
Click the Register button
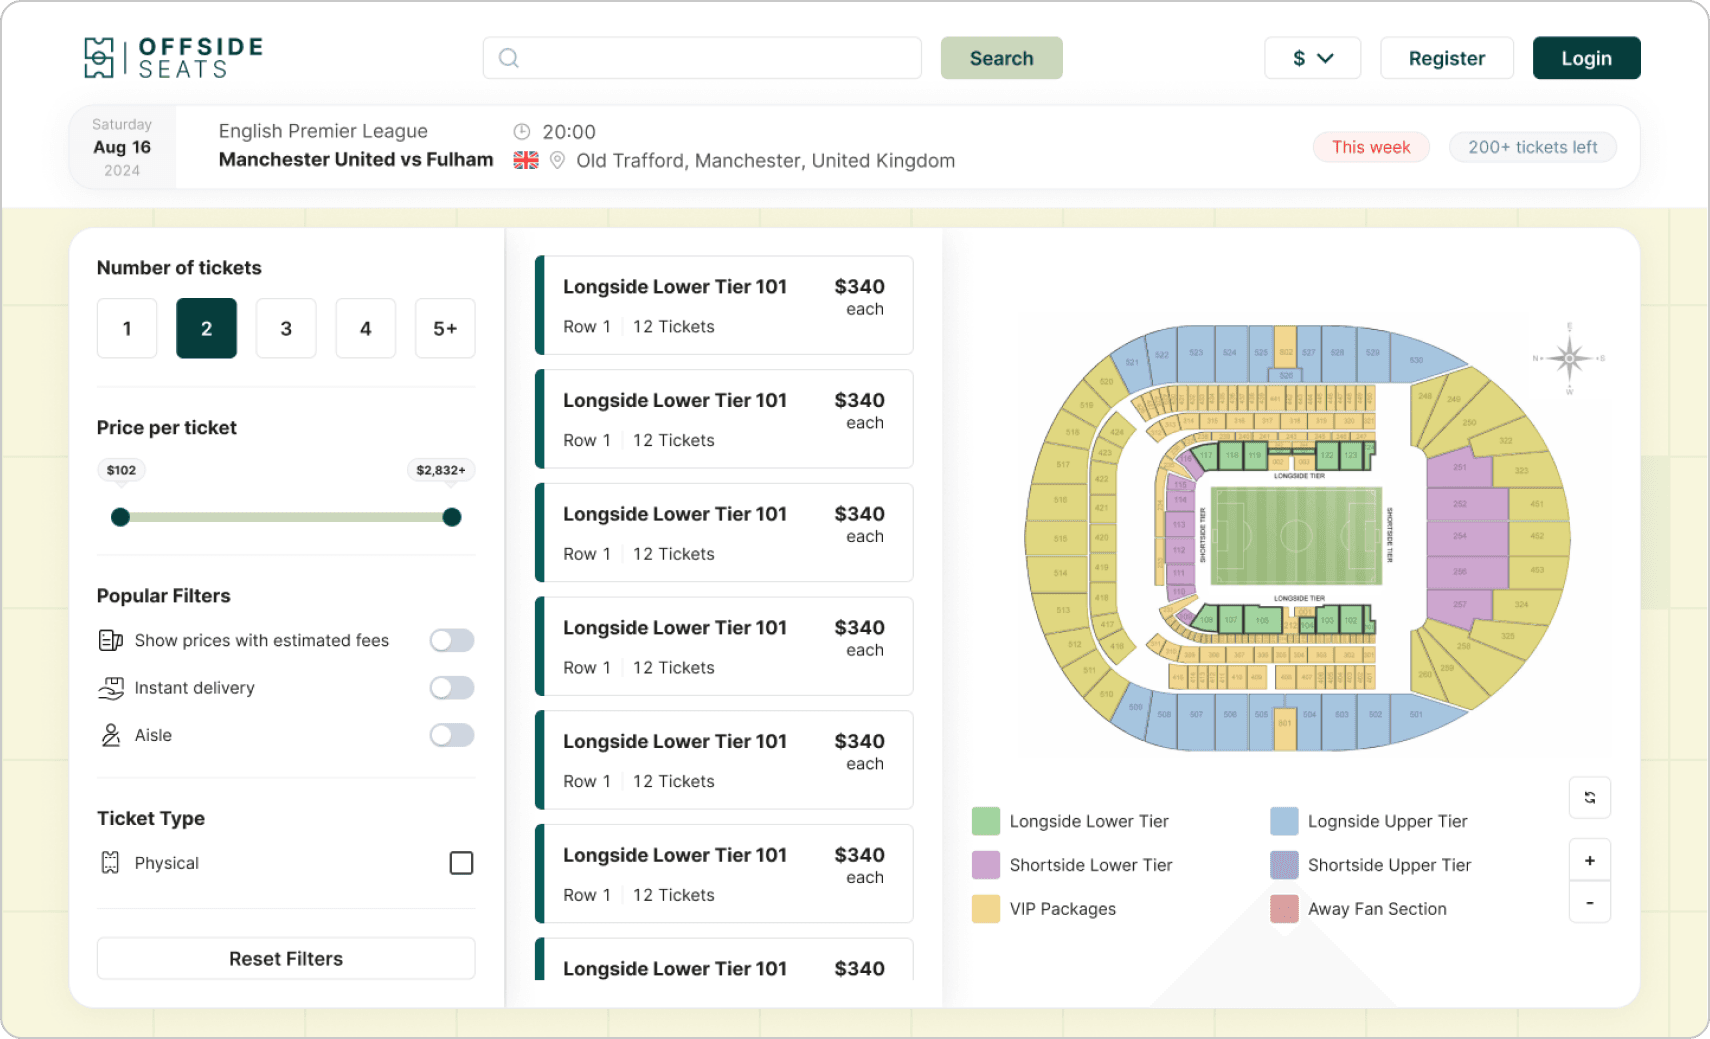tap(1447, 58)
